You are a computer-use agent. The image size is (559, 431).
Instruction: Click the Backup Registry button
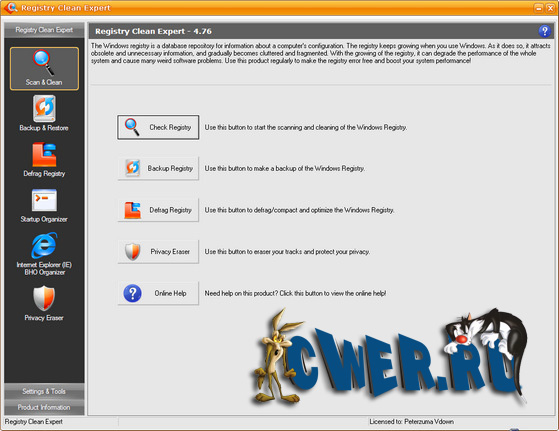click(x=158, y=168)
